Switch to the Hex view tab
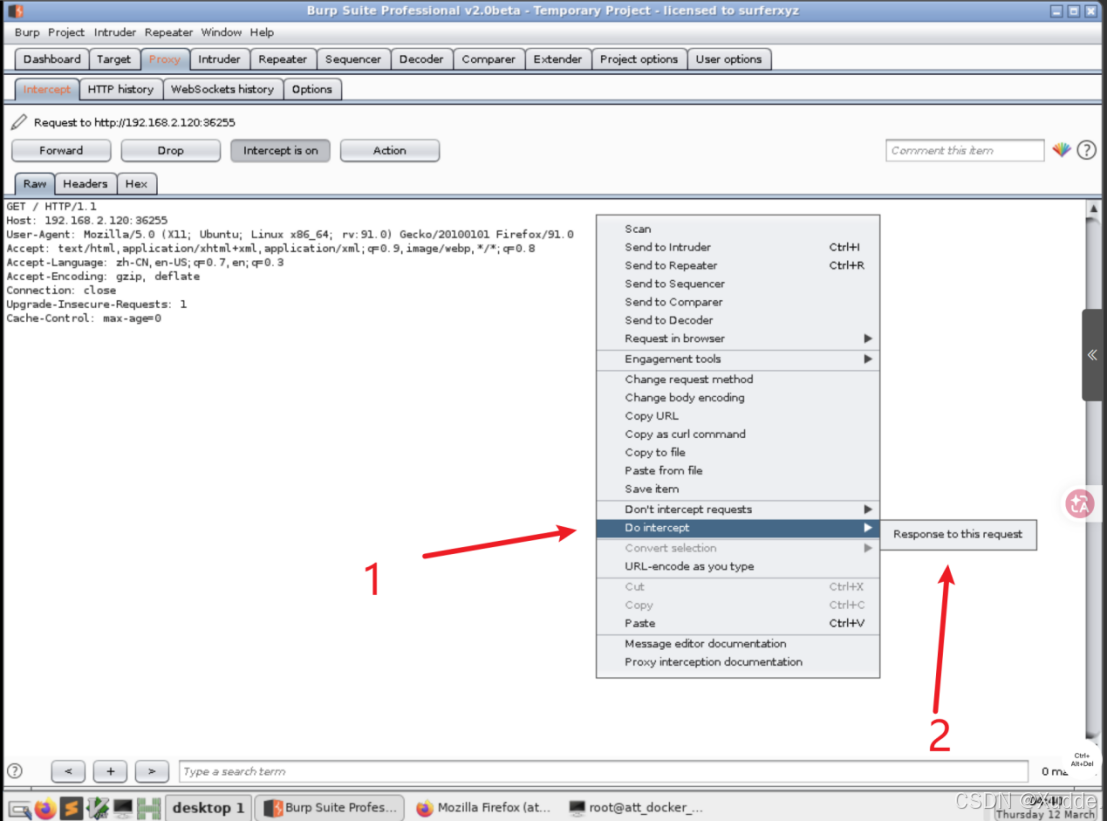 tap(136, 184)
